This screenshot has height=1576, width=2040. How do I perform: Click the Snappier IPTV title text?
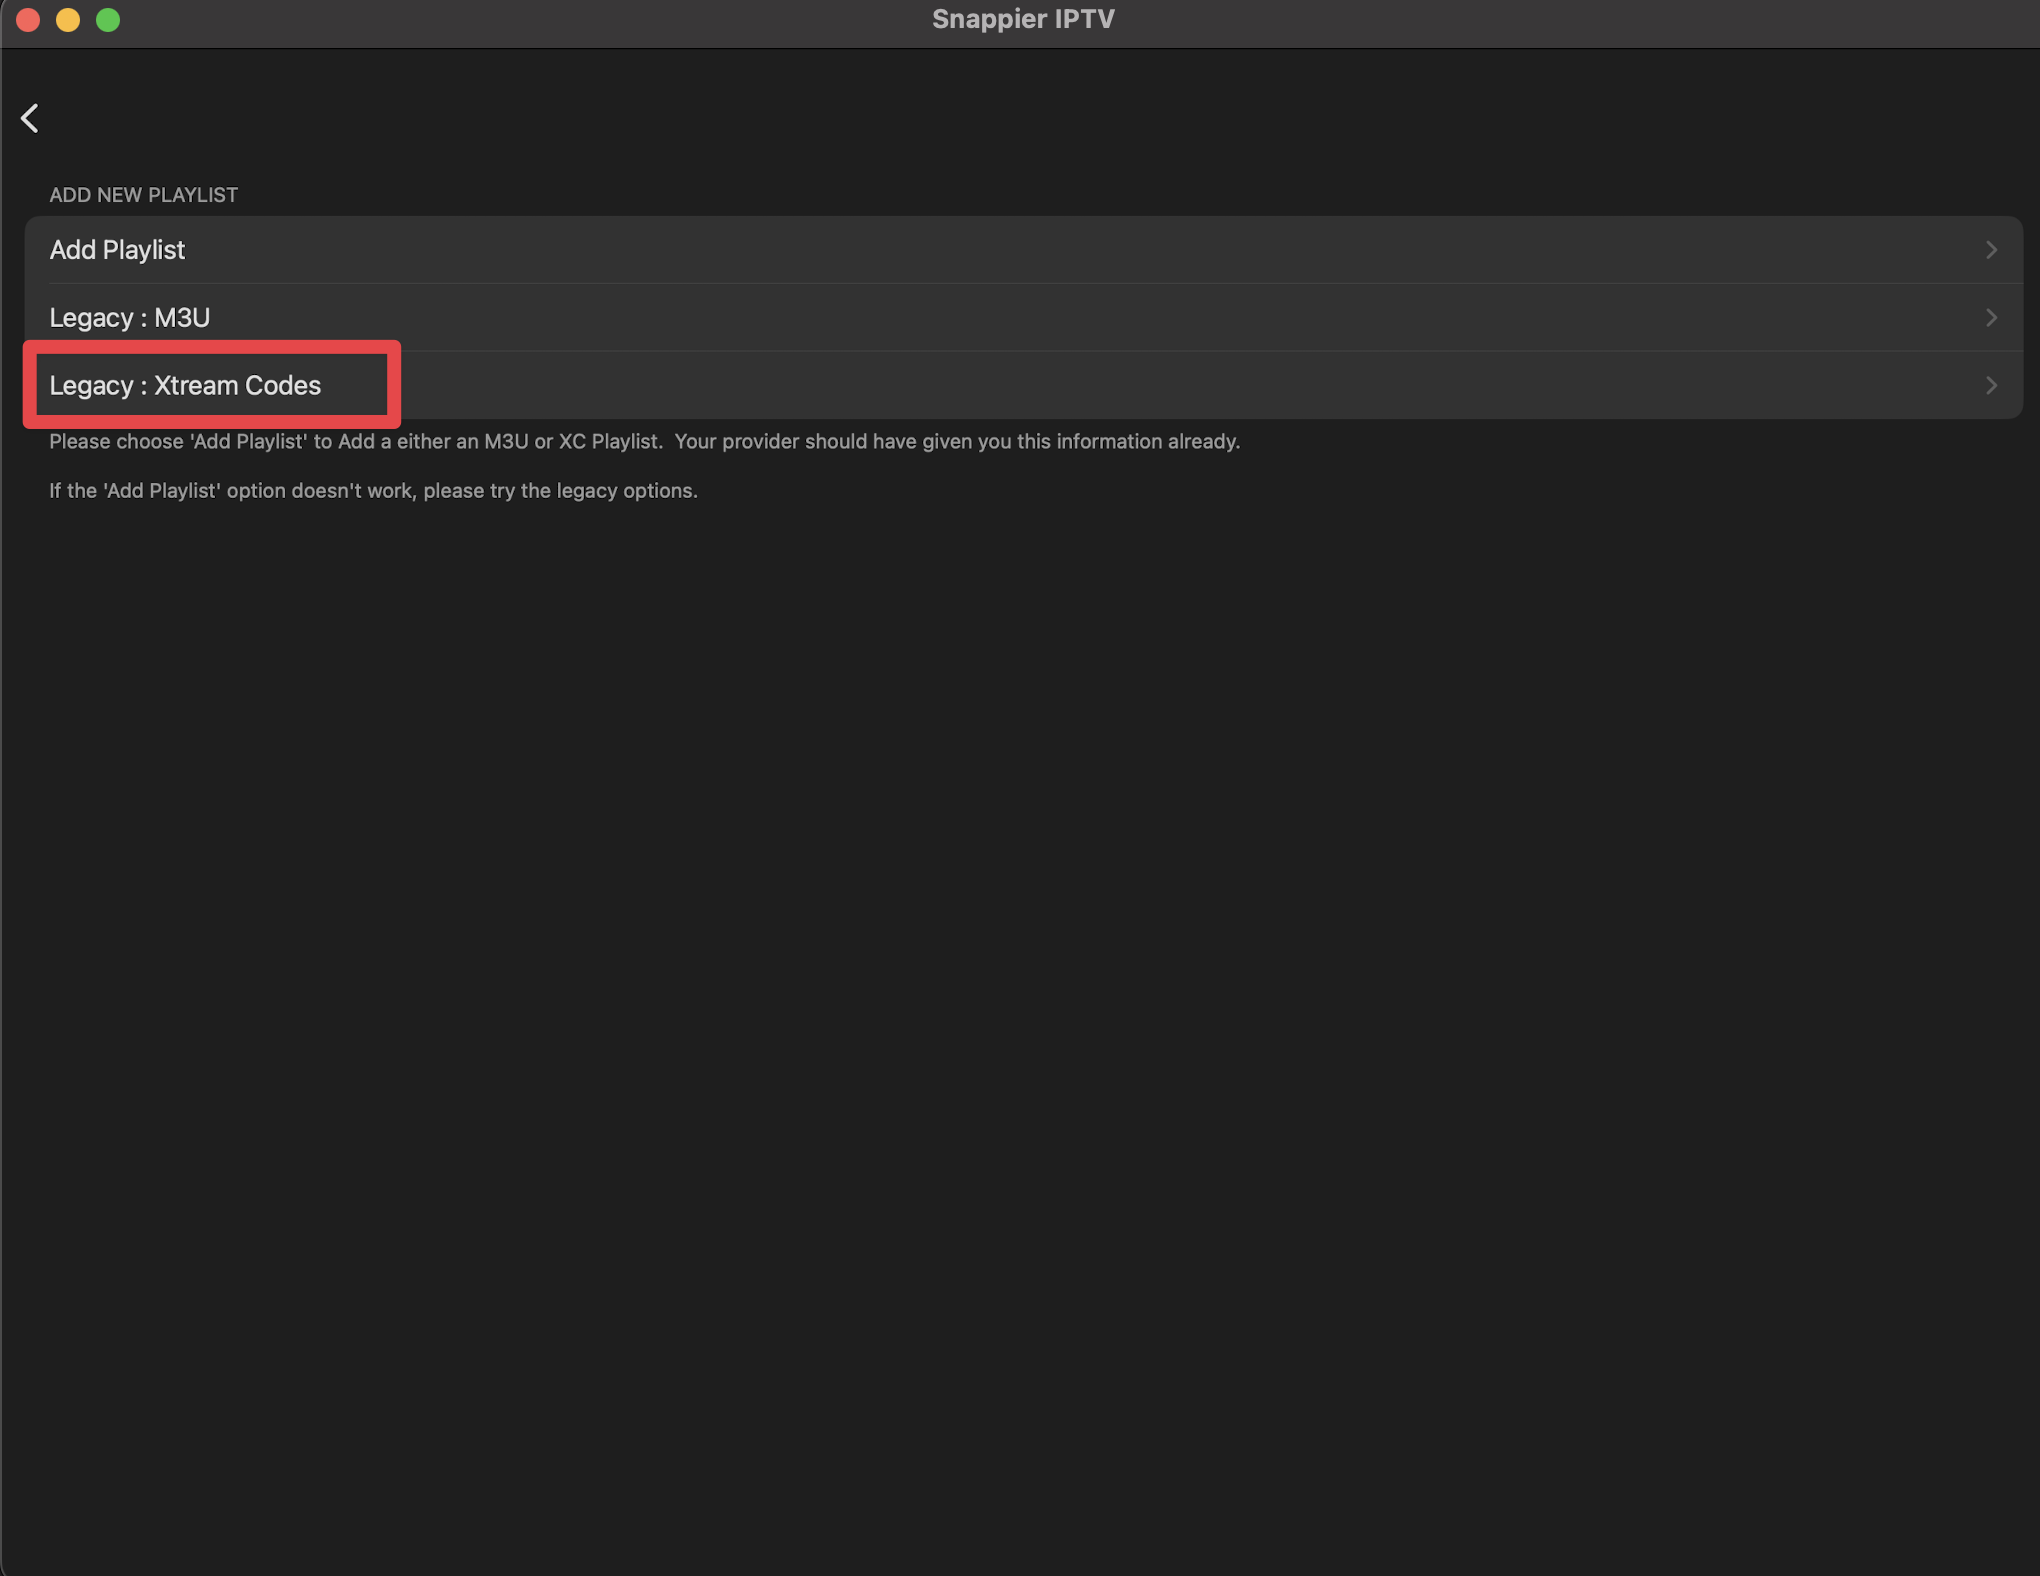1022,20
